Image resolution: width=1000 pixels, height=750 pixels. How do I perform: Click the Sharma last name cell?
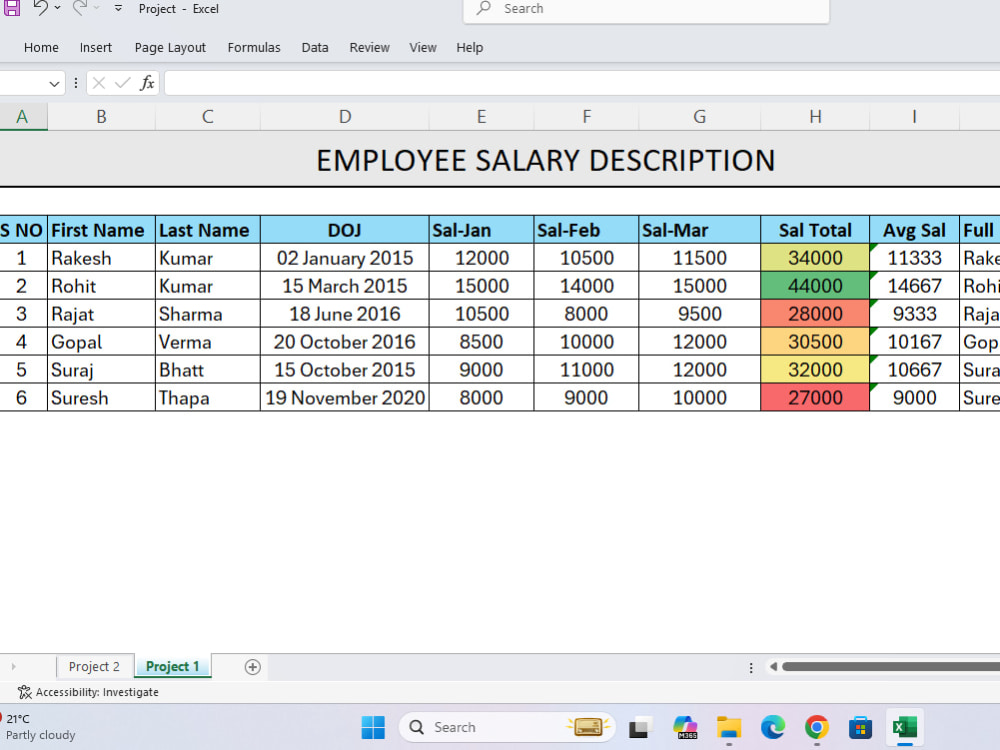coord(207,314)
